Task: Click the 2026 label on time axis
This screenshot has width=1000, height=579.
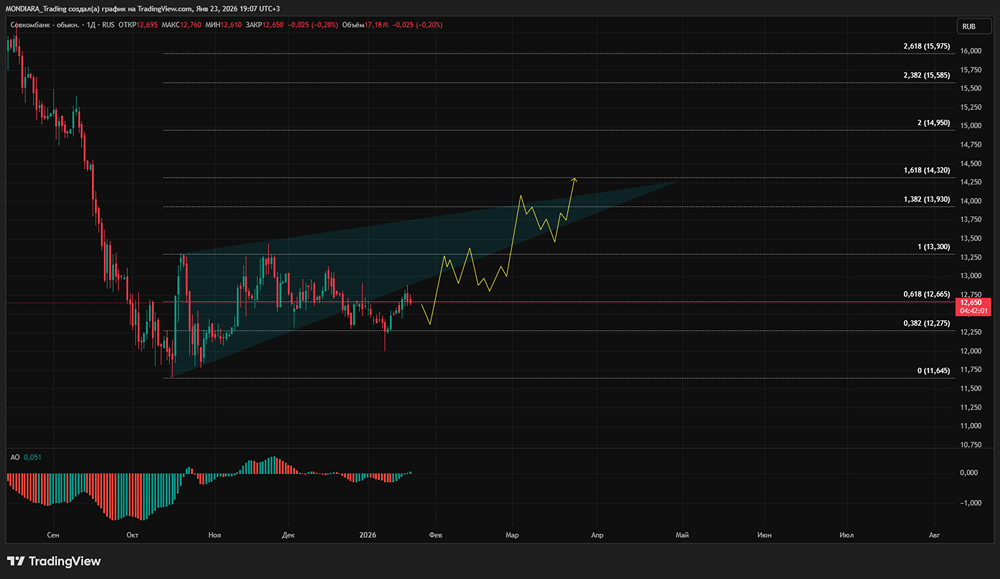Action: coord(368,535)
